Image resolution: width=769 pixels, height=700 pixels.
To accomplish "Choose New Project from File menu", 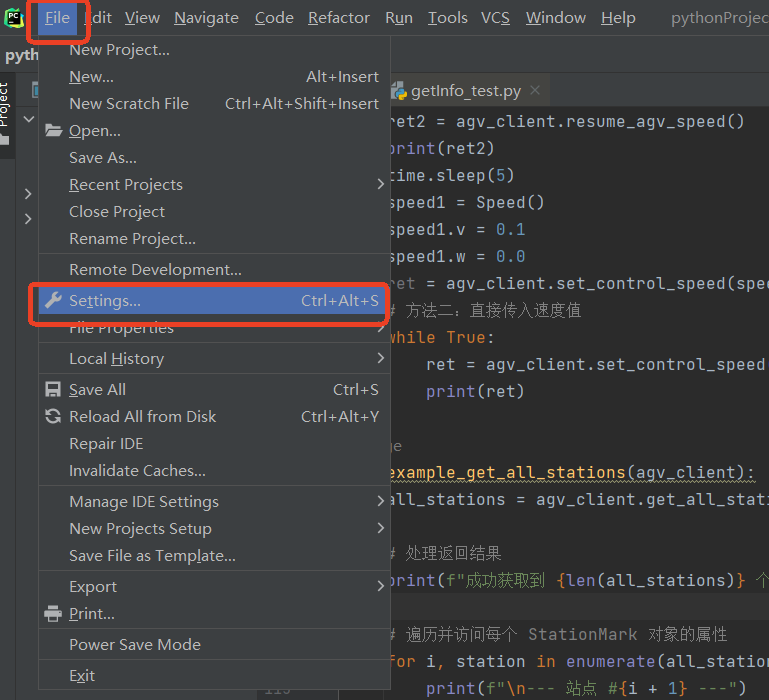I will [119, 50].
